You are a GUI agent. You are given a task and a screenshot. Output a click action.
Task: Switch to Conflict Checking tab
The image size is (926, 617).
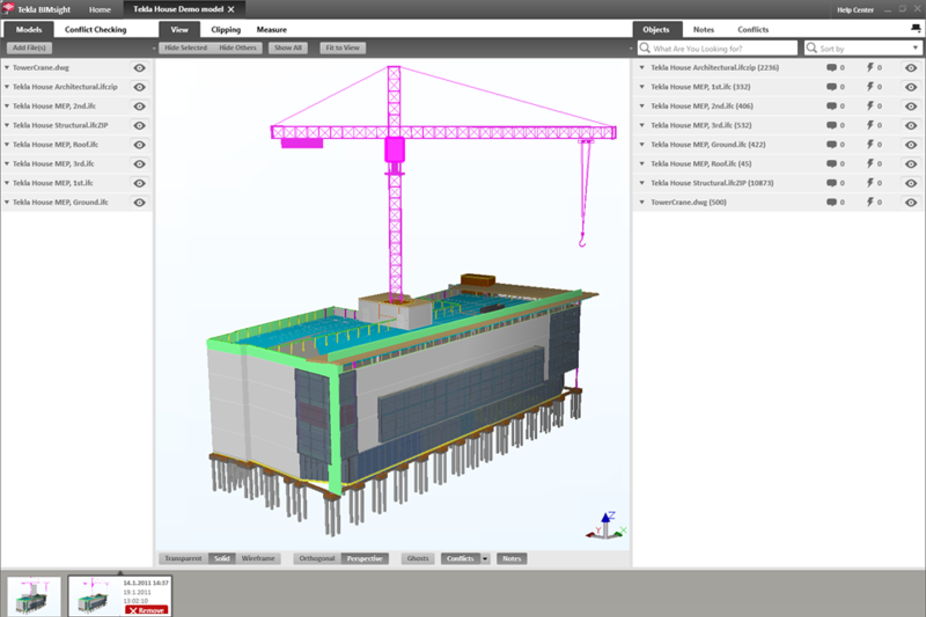coord(96,30)
